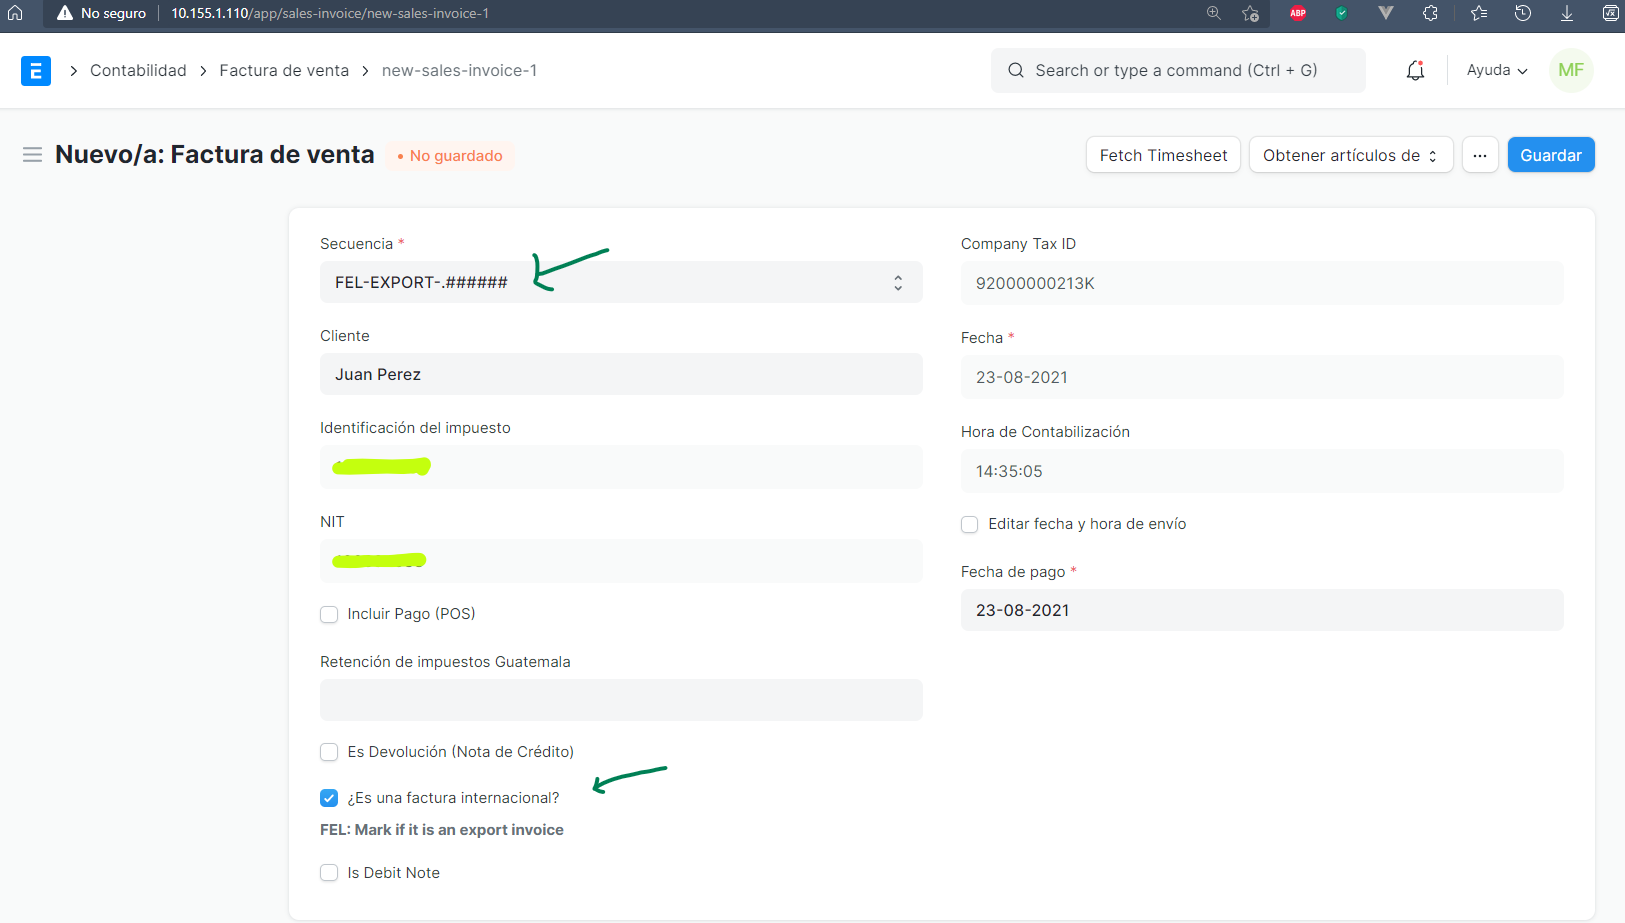Open the browser extensions puzzle icon
Screen dimensions: 1625x923
tap(1431, 13)
